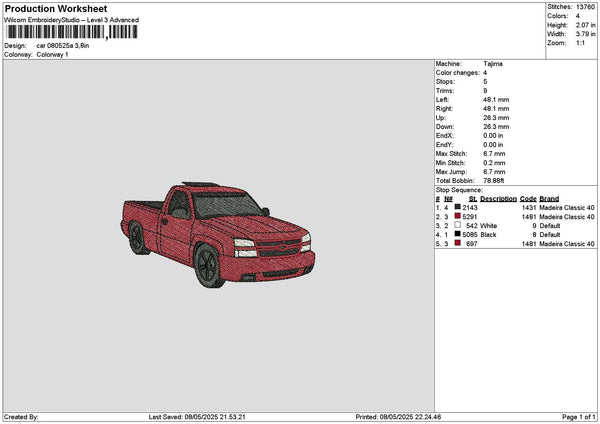Click the Down value '26.3 mm'
600x424 pixels.
click(x=496, y=127)
